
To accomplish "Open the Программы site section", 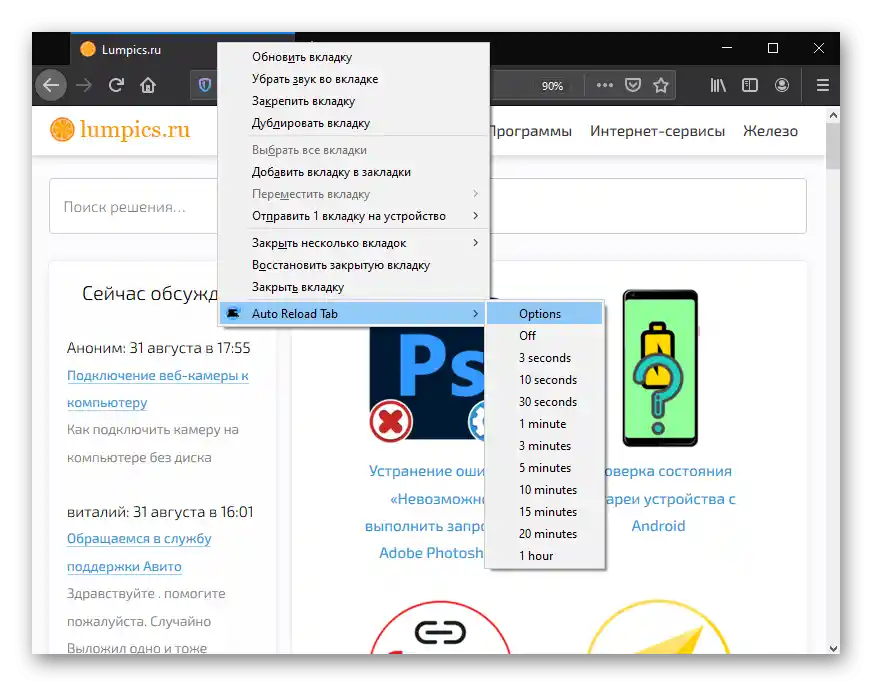I will (531, 131).
